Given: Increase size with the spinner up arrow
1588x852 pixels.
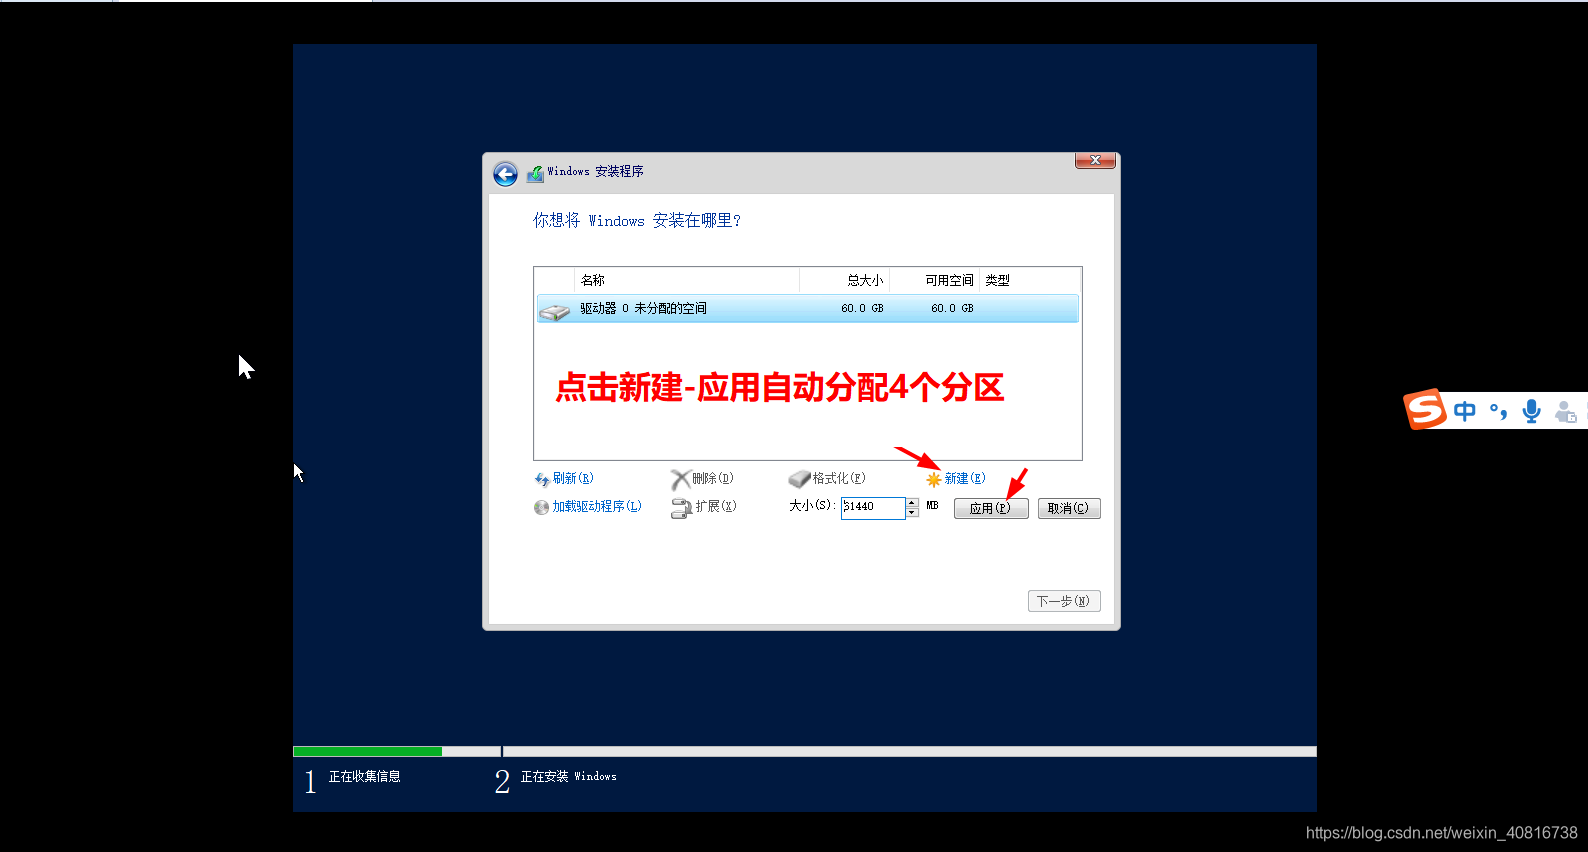Looking at the screenshot, I should pos(912,503).
